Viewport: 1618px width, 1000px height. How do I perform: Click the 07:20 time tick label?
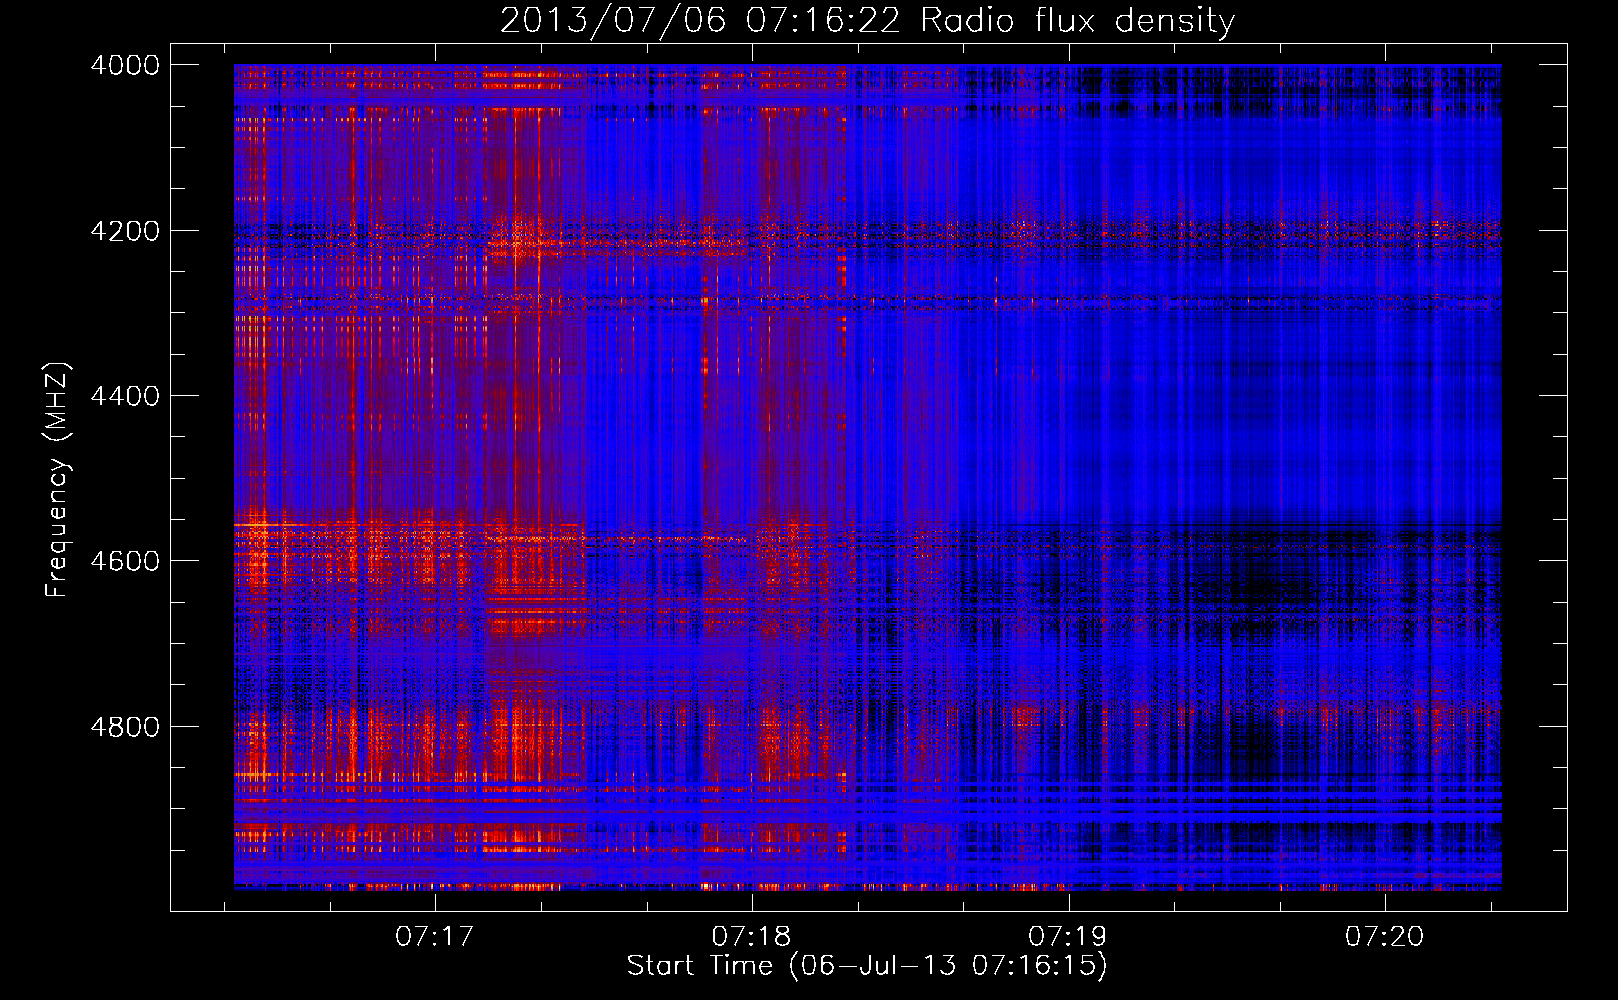[x=1385, y=937]
